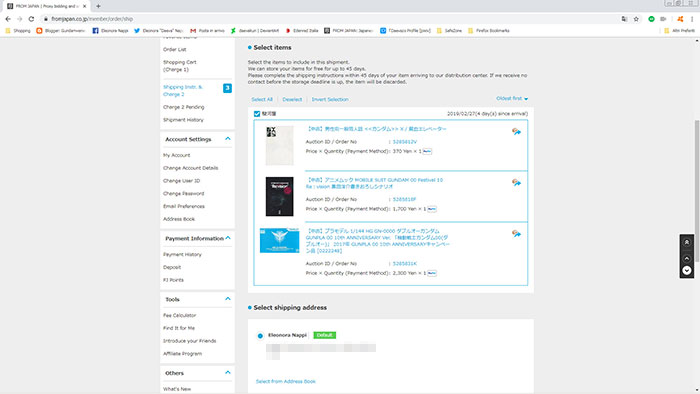Open Shopping Cart (Charge 1) in sidebar
Image resolution: width=700 pixels, height=394 pixels.
pos(180,66)
